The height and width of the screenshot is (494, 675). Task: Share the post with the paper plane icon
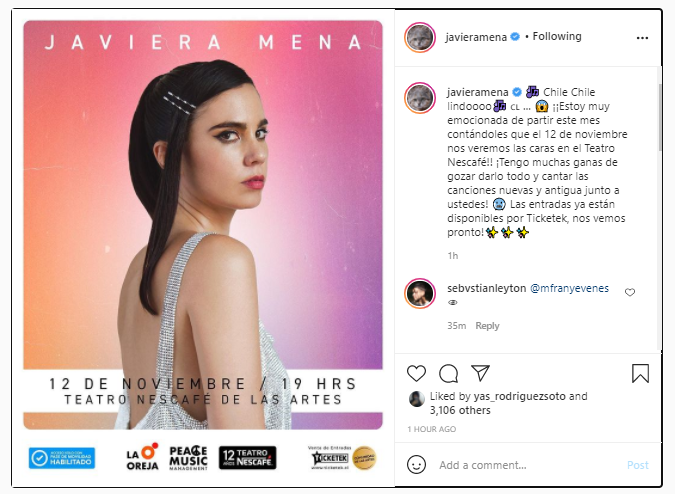pos(480,373)
